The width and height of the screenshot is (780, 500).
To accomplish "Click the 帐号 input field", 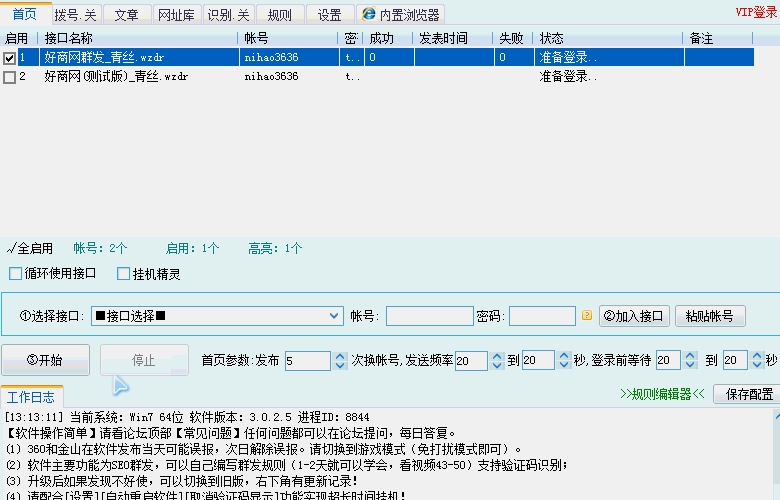I will (429, 316).
